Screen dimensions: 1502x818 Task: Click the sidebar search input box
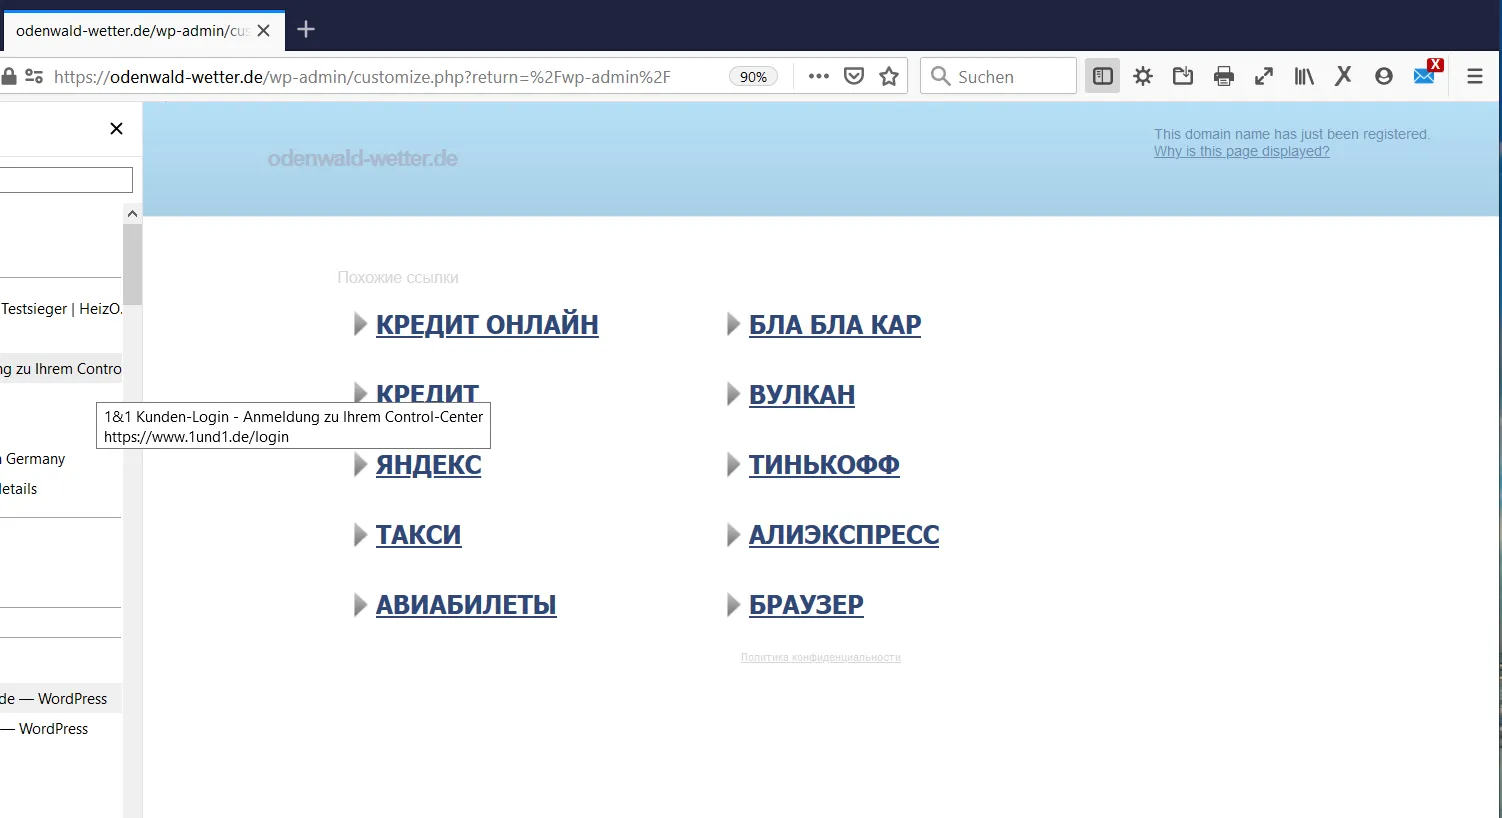point(66,180)
